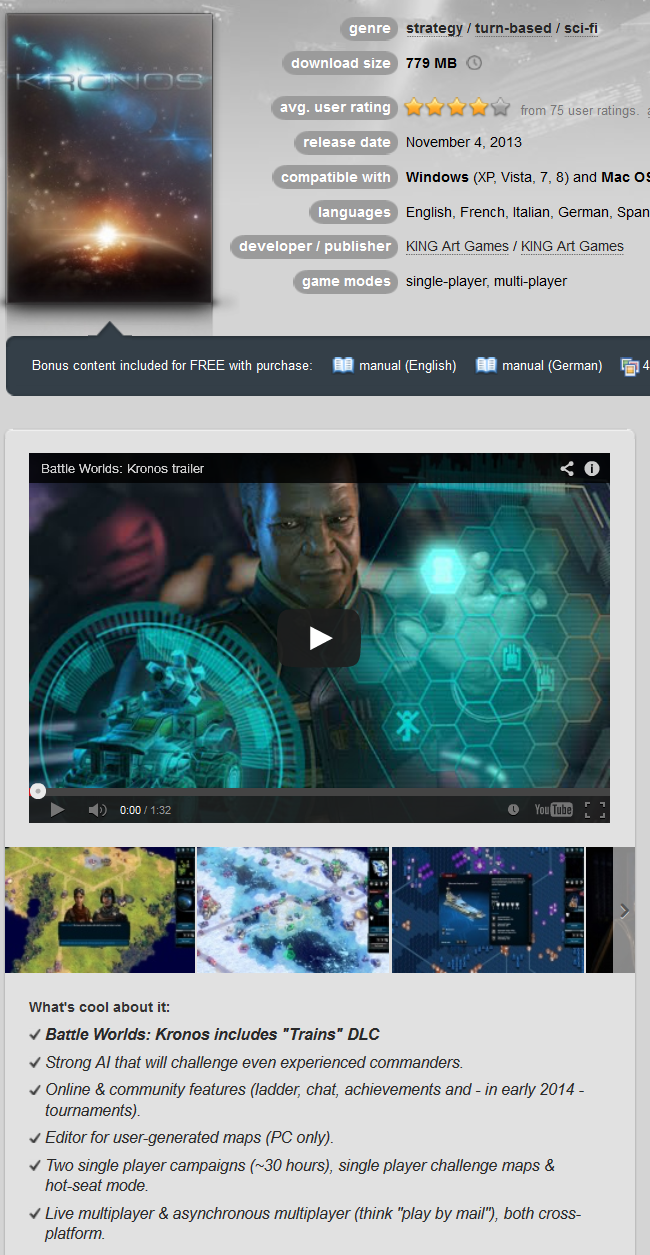The height and width of the screenshot is (1255, 650).
Task: Open the turn-based genre link
Action: click(x=513, y=29)
